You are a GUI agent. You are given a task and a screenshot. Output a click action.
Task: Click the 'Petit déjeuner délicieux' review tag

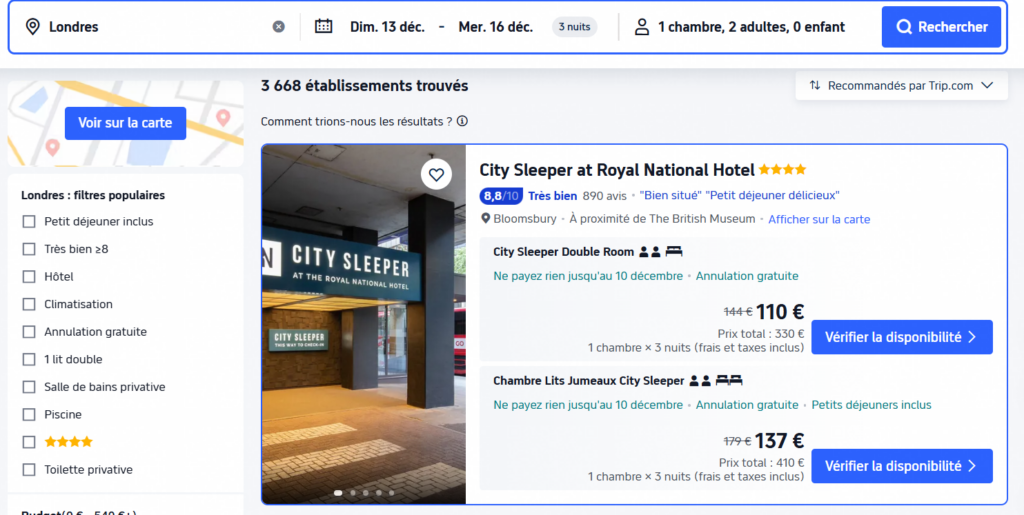click(x=773, y=196)
